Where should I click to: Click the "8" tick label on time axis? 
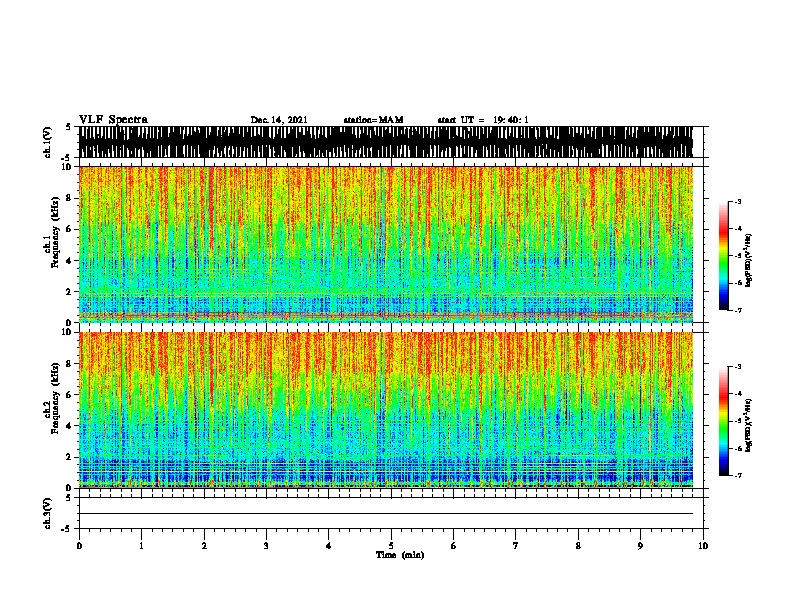click(x=578, y=546)
